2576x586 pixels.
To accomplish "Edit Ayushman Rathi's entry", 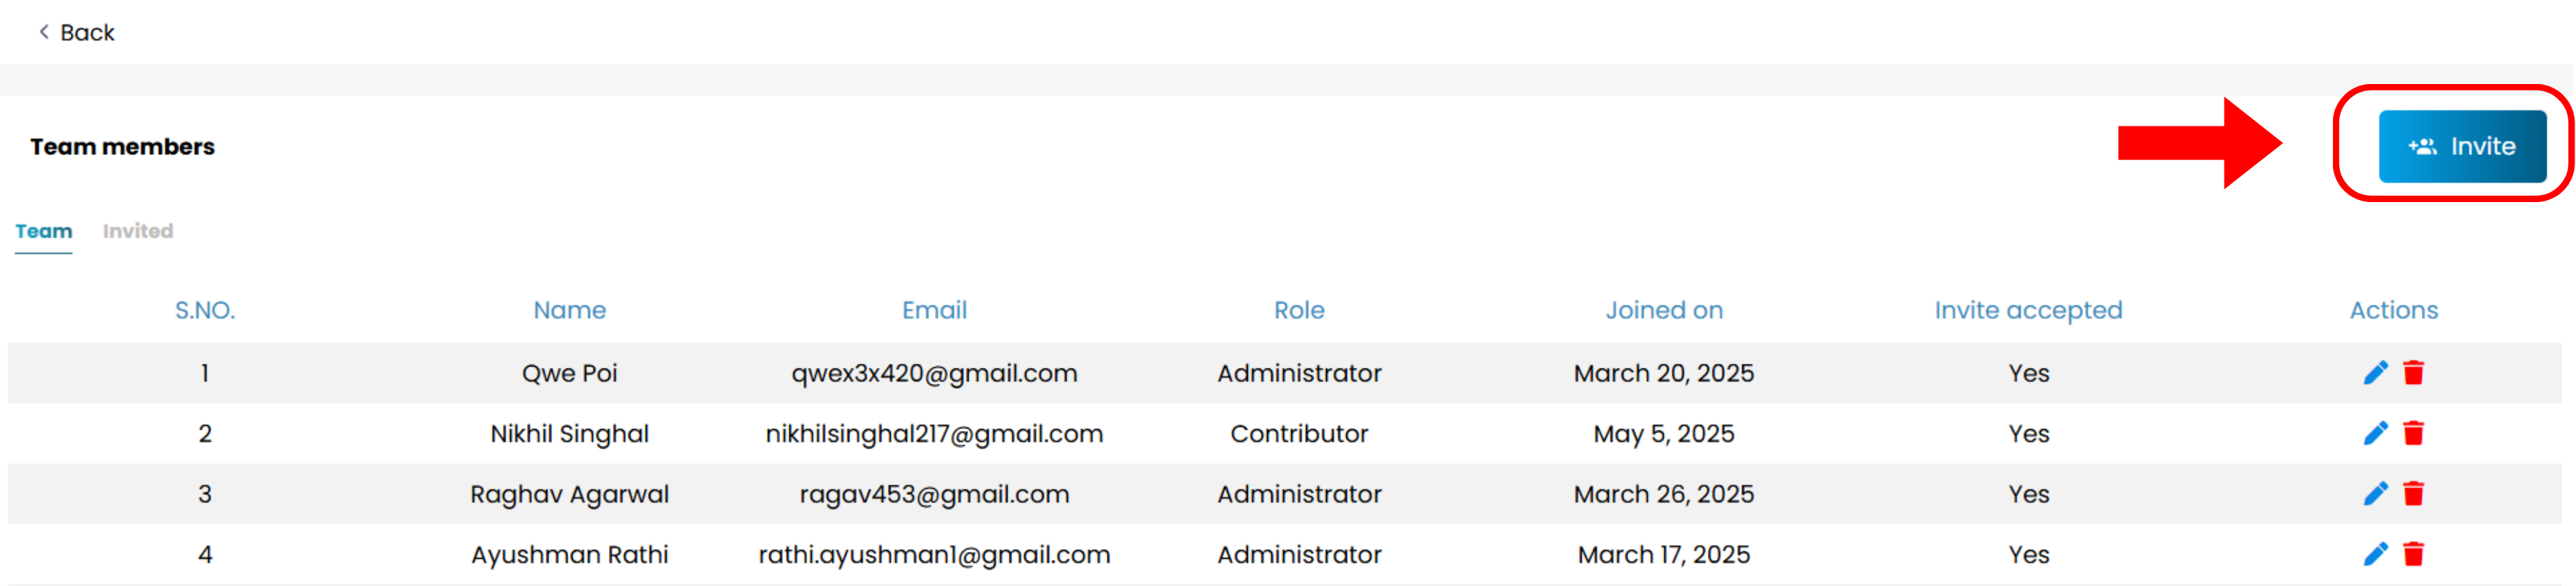I will [2375, 554].
